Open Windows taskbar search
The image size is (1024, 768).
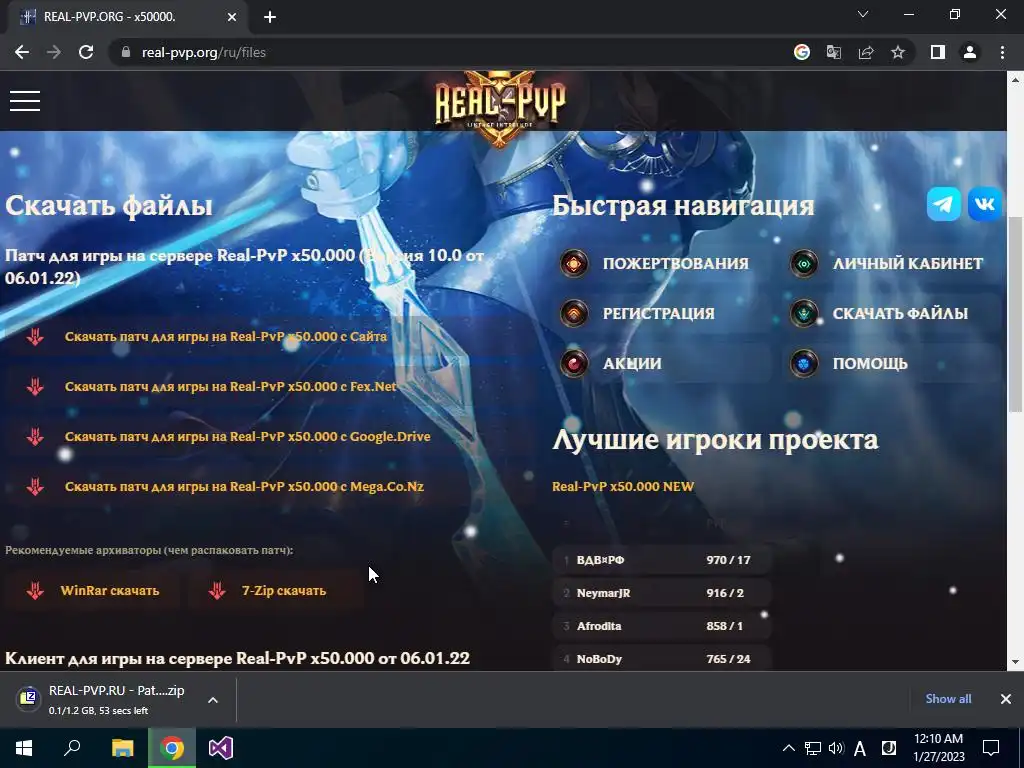(72, 748)
